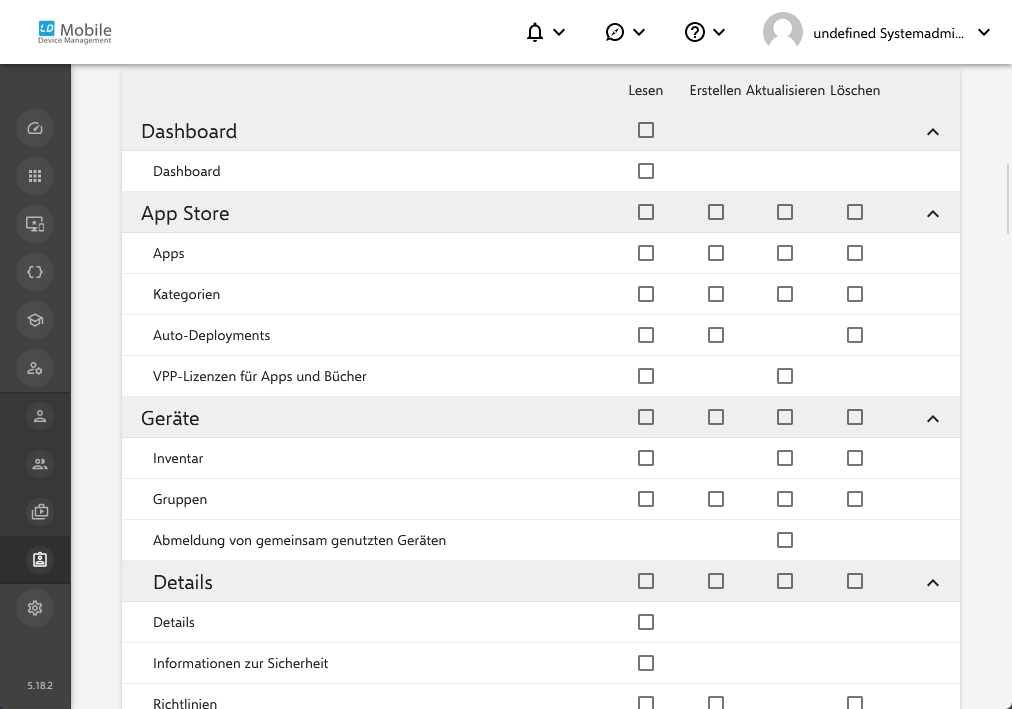The width and height of the screenshot is (1012, 709).
Task: Click VPP-Lizenzen für Apps und Bücher label
Action: [x=259, y=376]
